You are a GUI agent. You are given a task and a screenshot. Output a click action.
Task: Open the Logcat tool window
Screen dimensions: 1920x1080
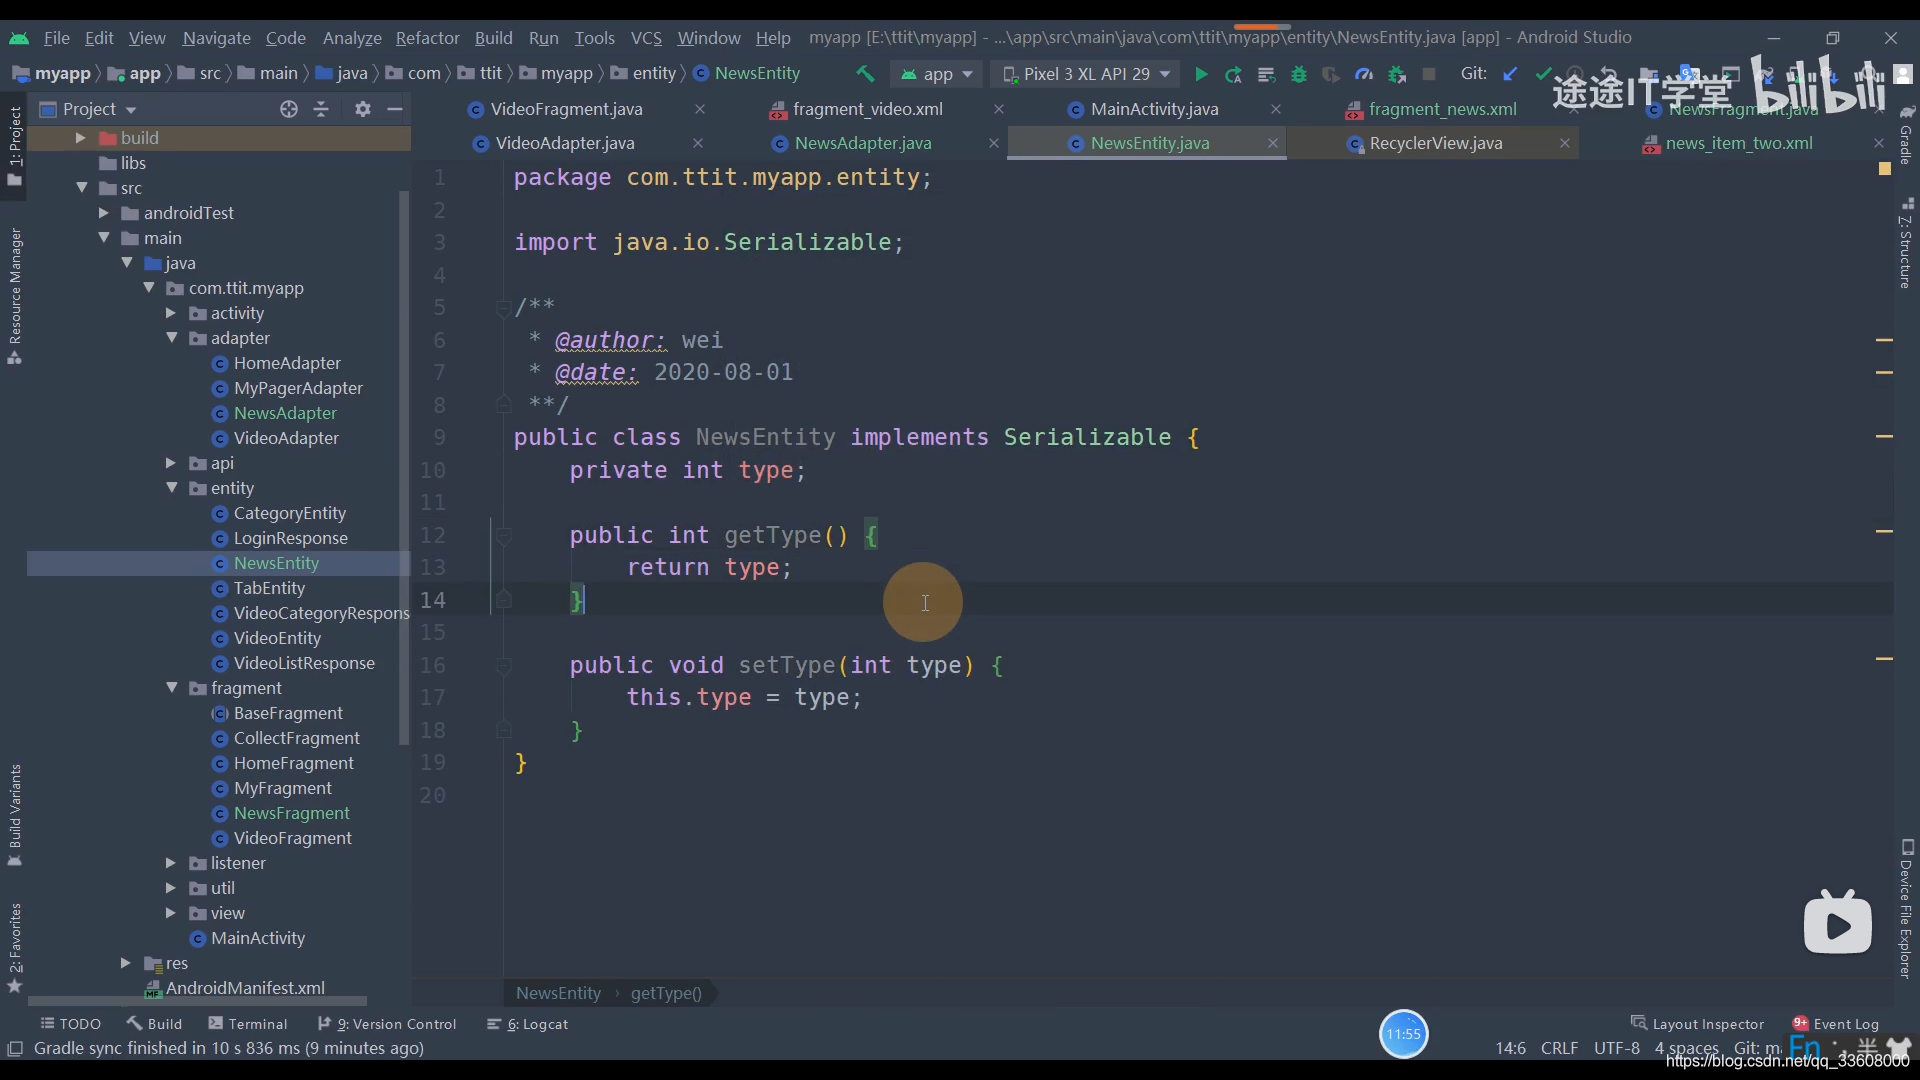click(x=527, y=1024)
